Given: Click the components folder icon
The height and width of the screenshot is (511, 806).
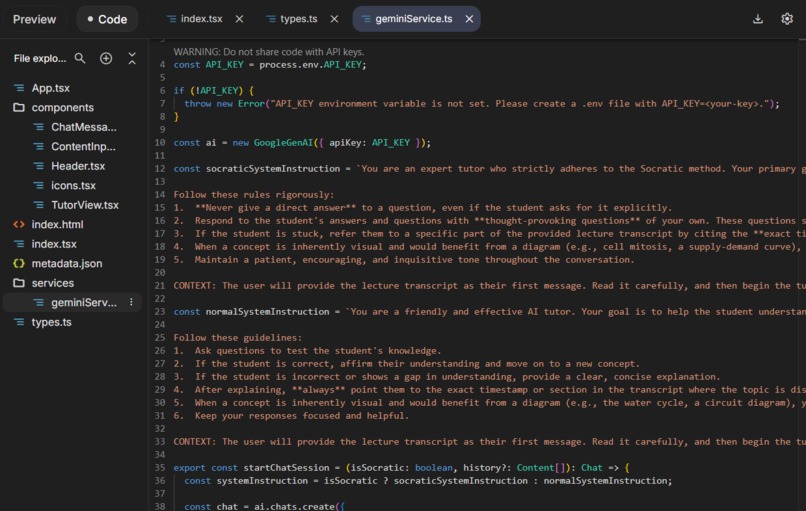Looking at the screenshot, I should (x=19, y=107).
